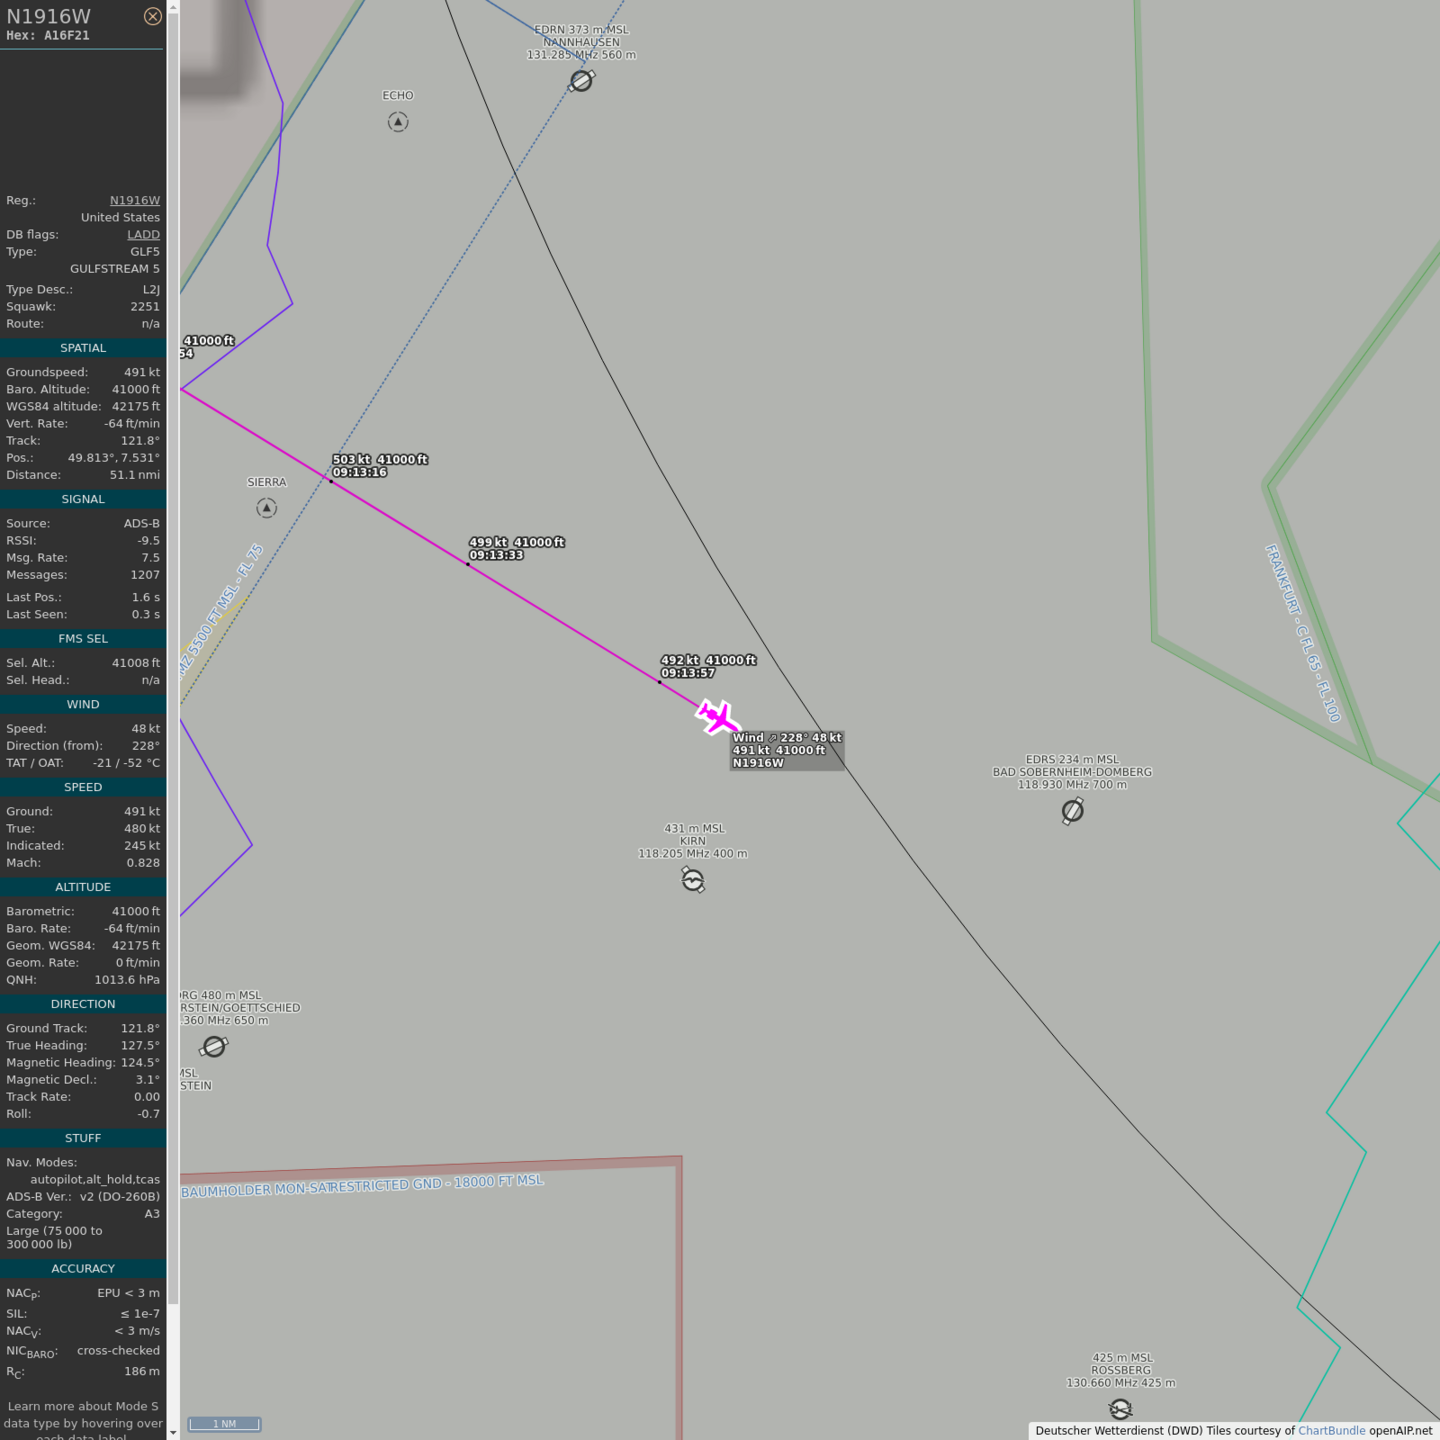Click the SPATIAL section header
This screenshot has height=1440, width=1440.
pyautogui.click(x=83, y=348)
